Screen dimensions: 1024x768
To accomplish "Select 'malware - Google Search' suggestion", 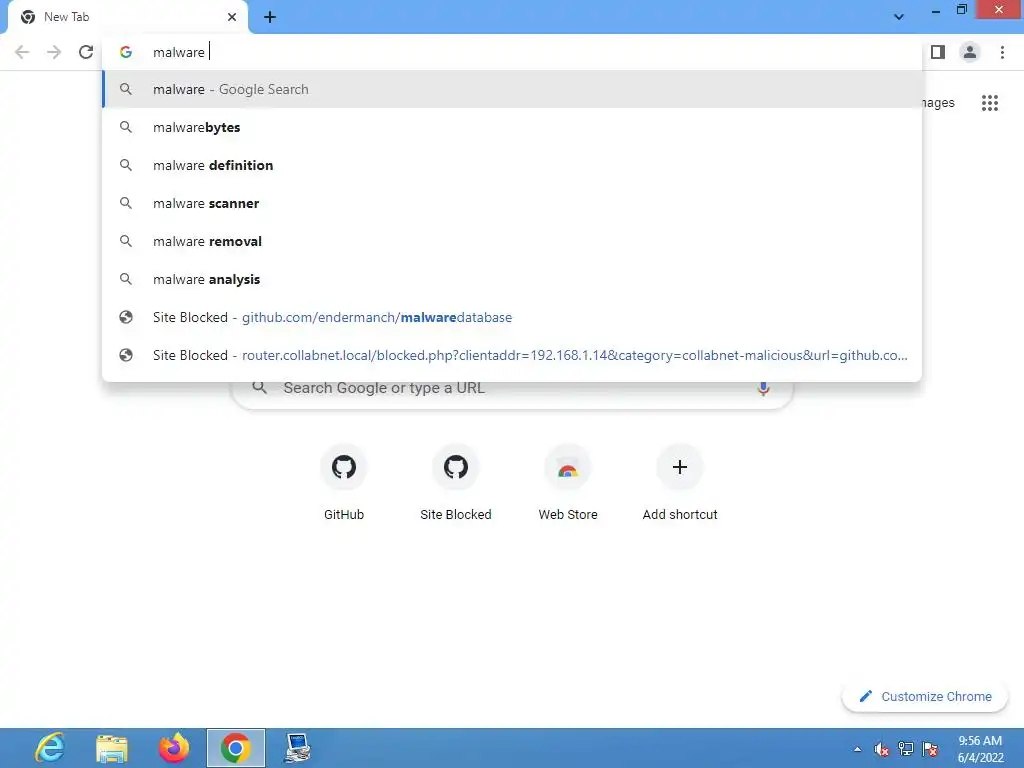I will [512, 89].
